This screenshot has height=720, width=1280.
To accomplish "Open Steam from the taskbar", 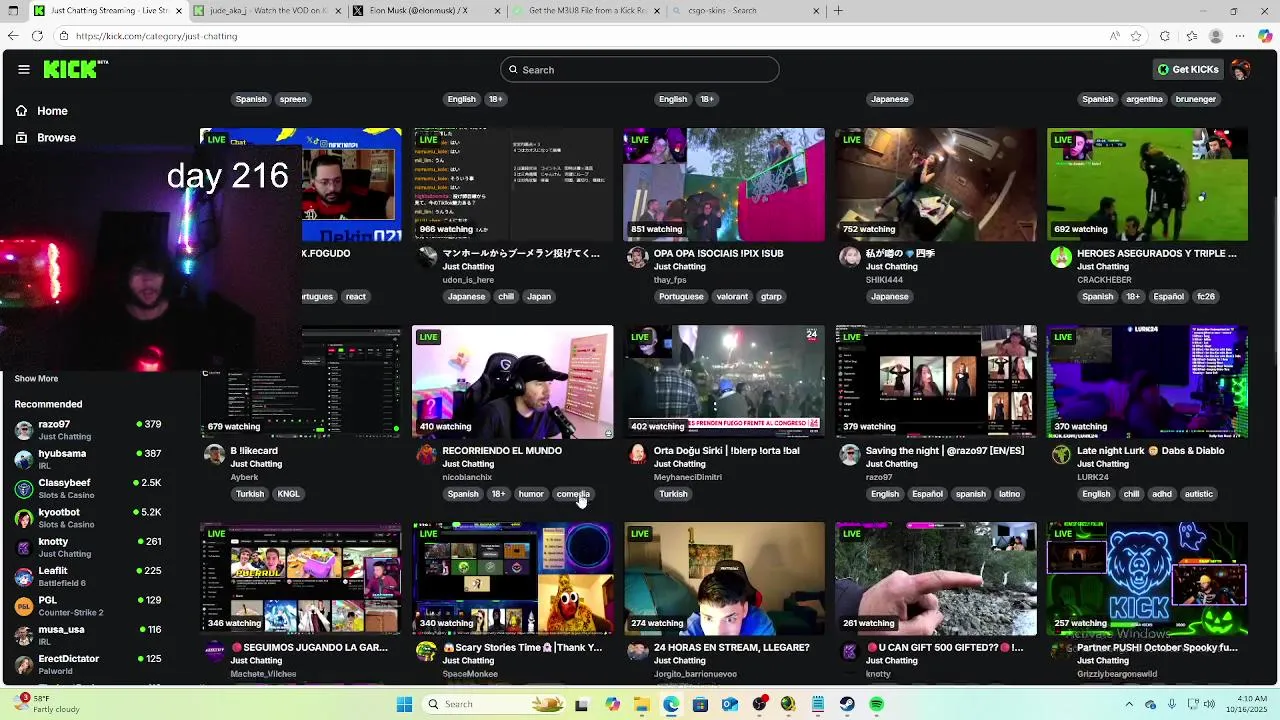I will point(847,704).
